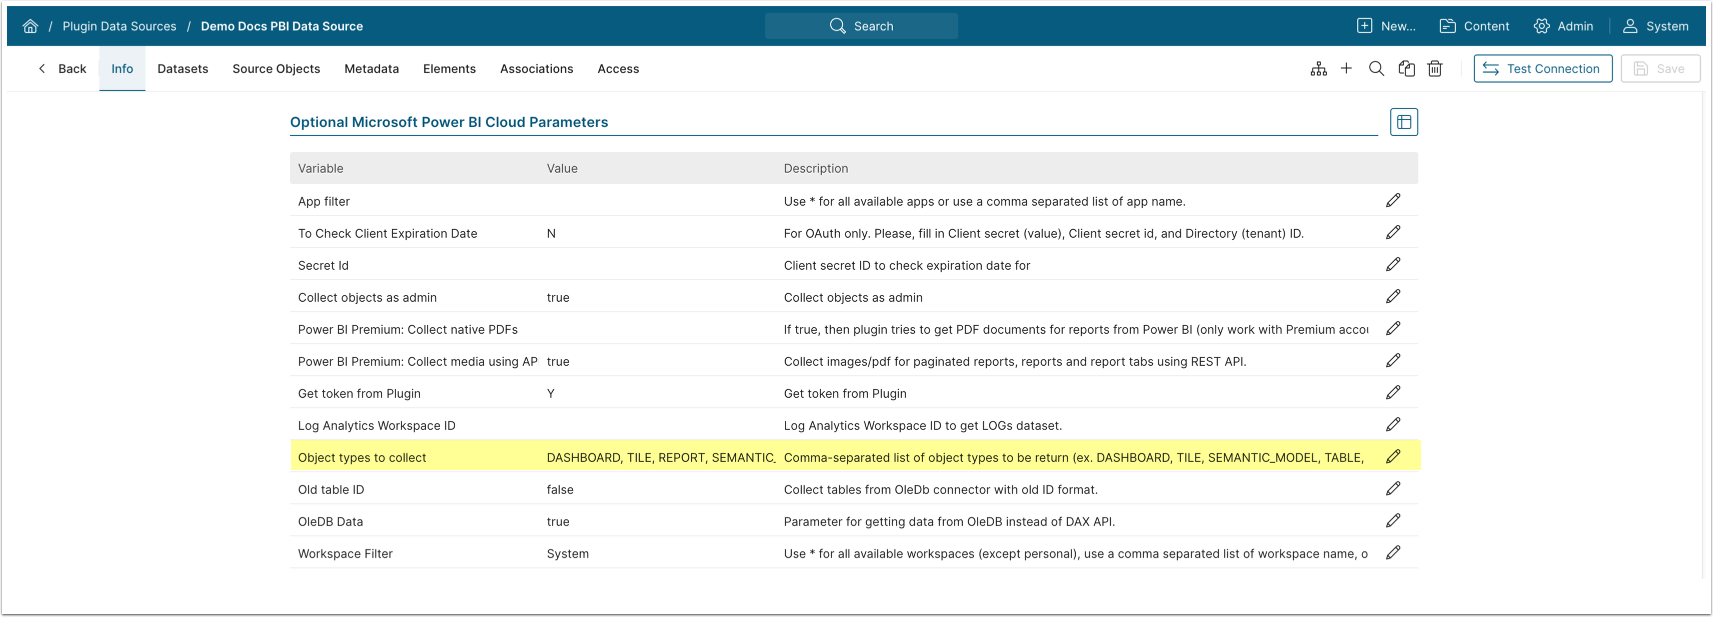Image resolution: width=1713 pixels, height=617 pixels.
Task: Click the duplicate data source icon
Action: [1406, 69]
